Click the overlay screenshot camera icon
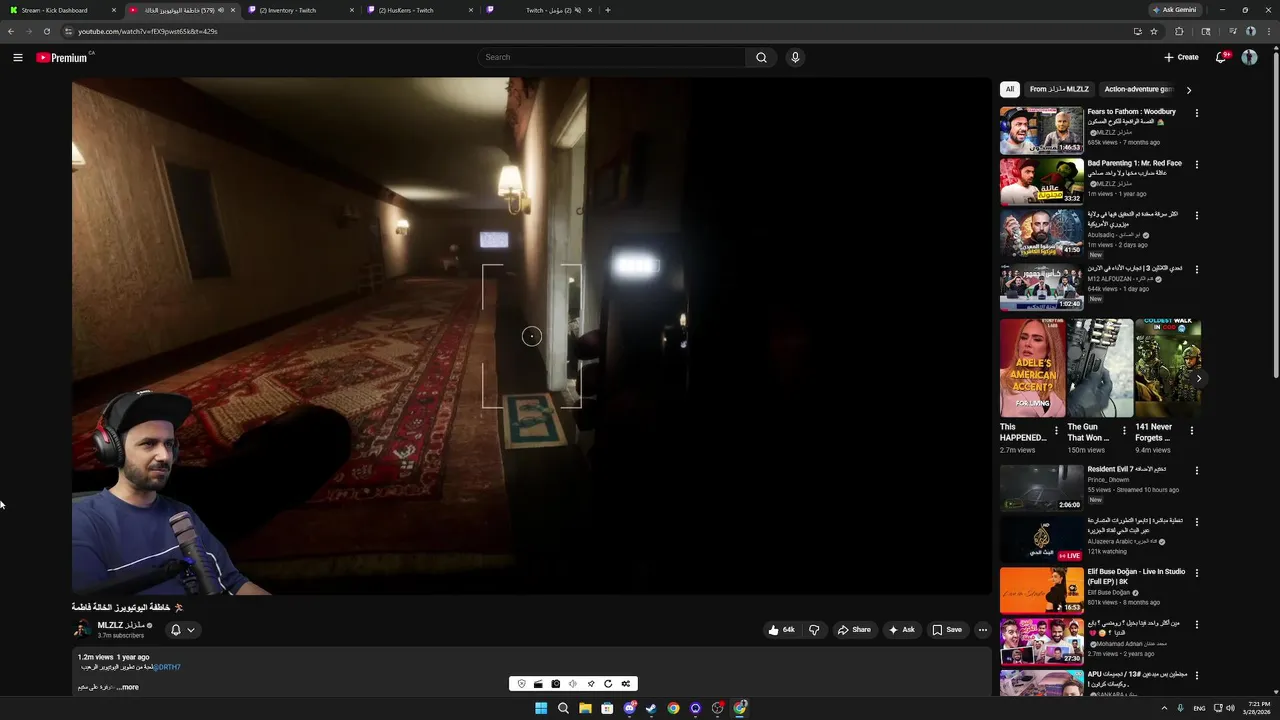 click(556, 684)
